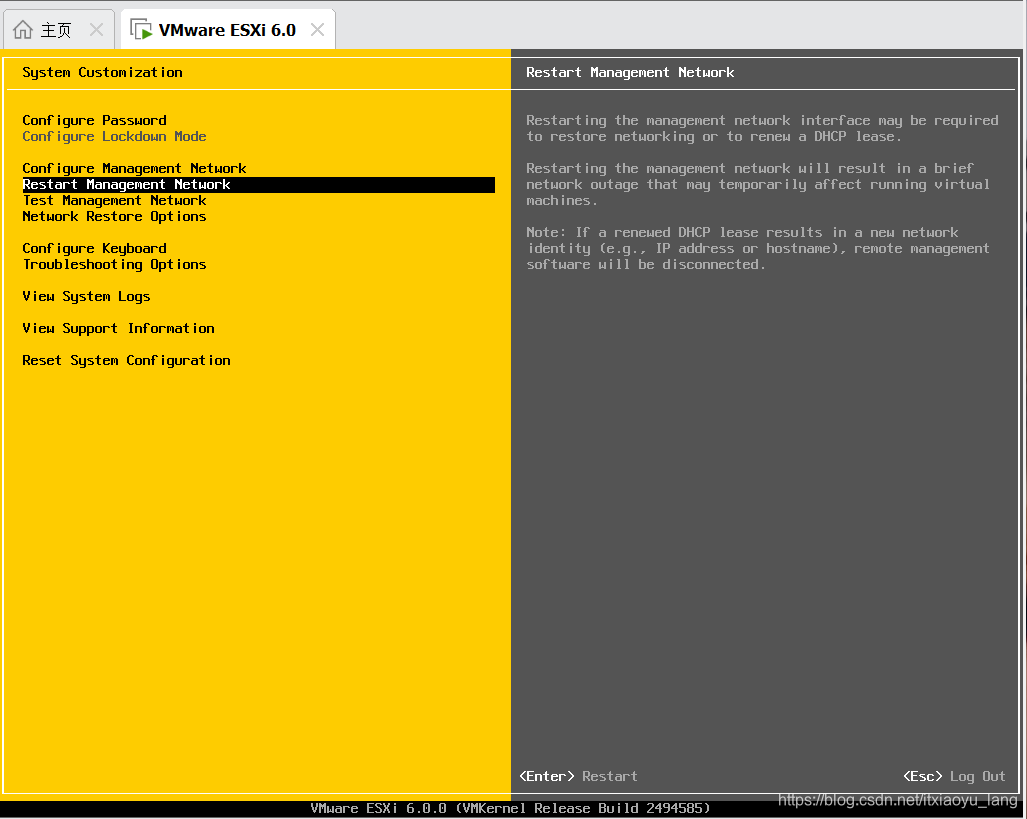Image resolution: width=1027 pixels, height=819 pixels.
Task: Click the first description paragraph about restarting interface
Action: pos(762,128)
